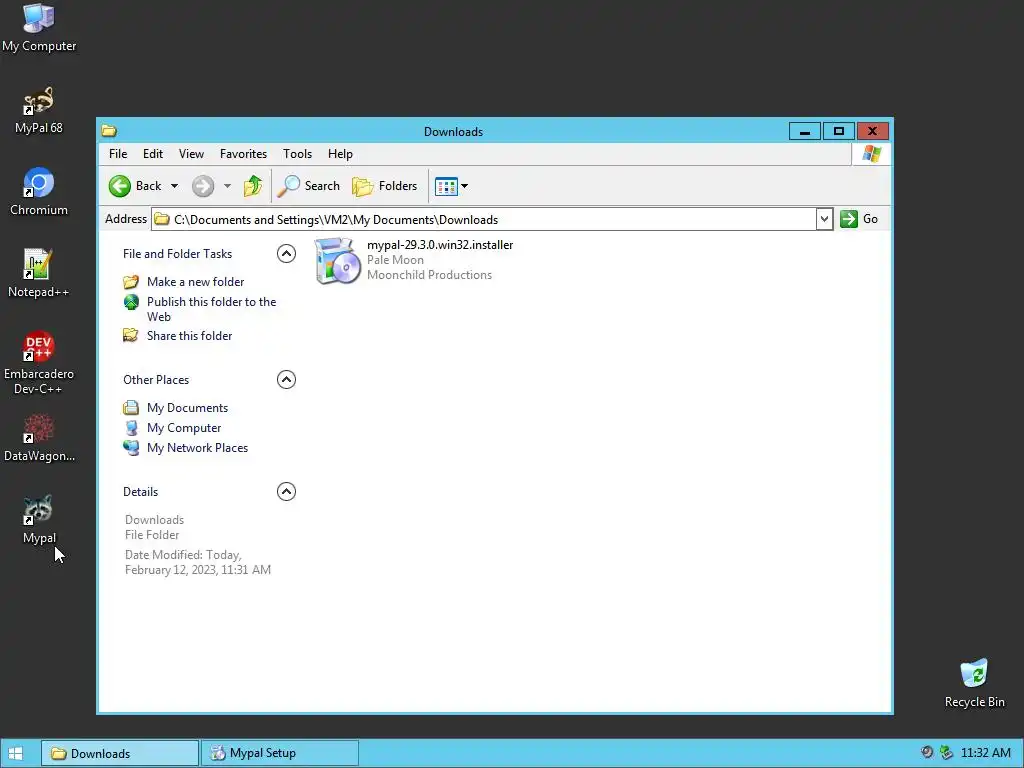Select the Mypal raccoon desktop shortcut

point(39,520)
